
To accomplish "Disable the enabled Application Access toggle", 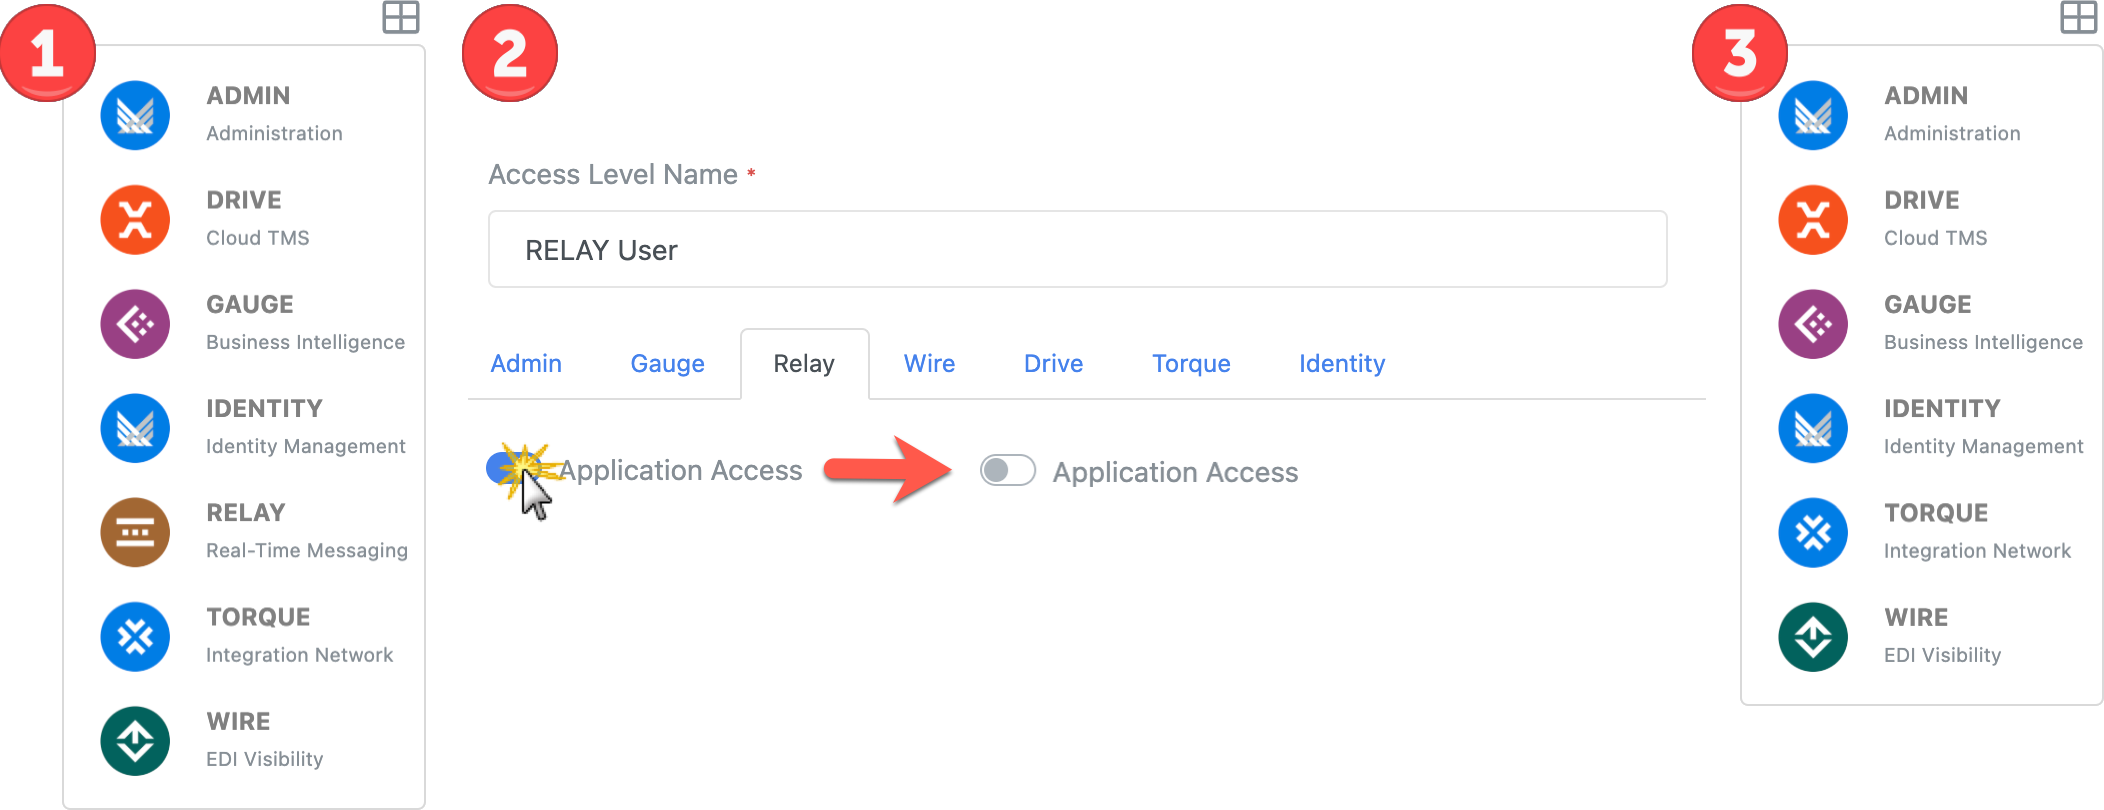I will tap(506, 468).
